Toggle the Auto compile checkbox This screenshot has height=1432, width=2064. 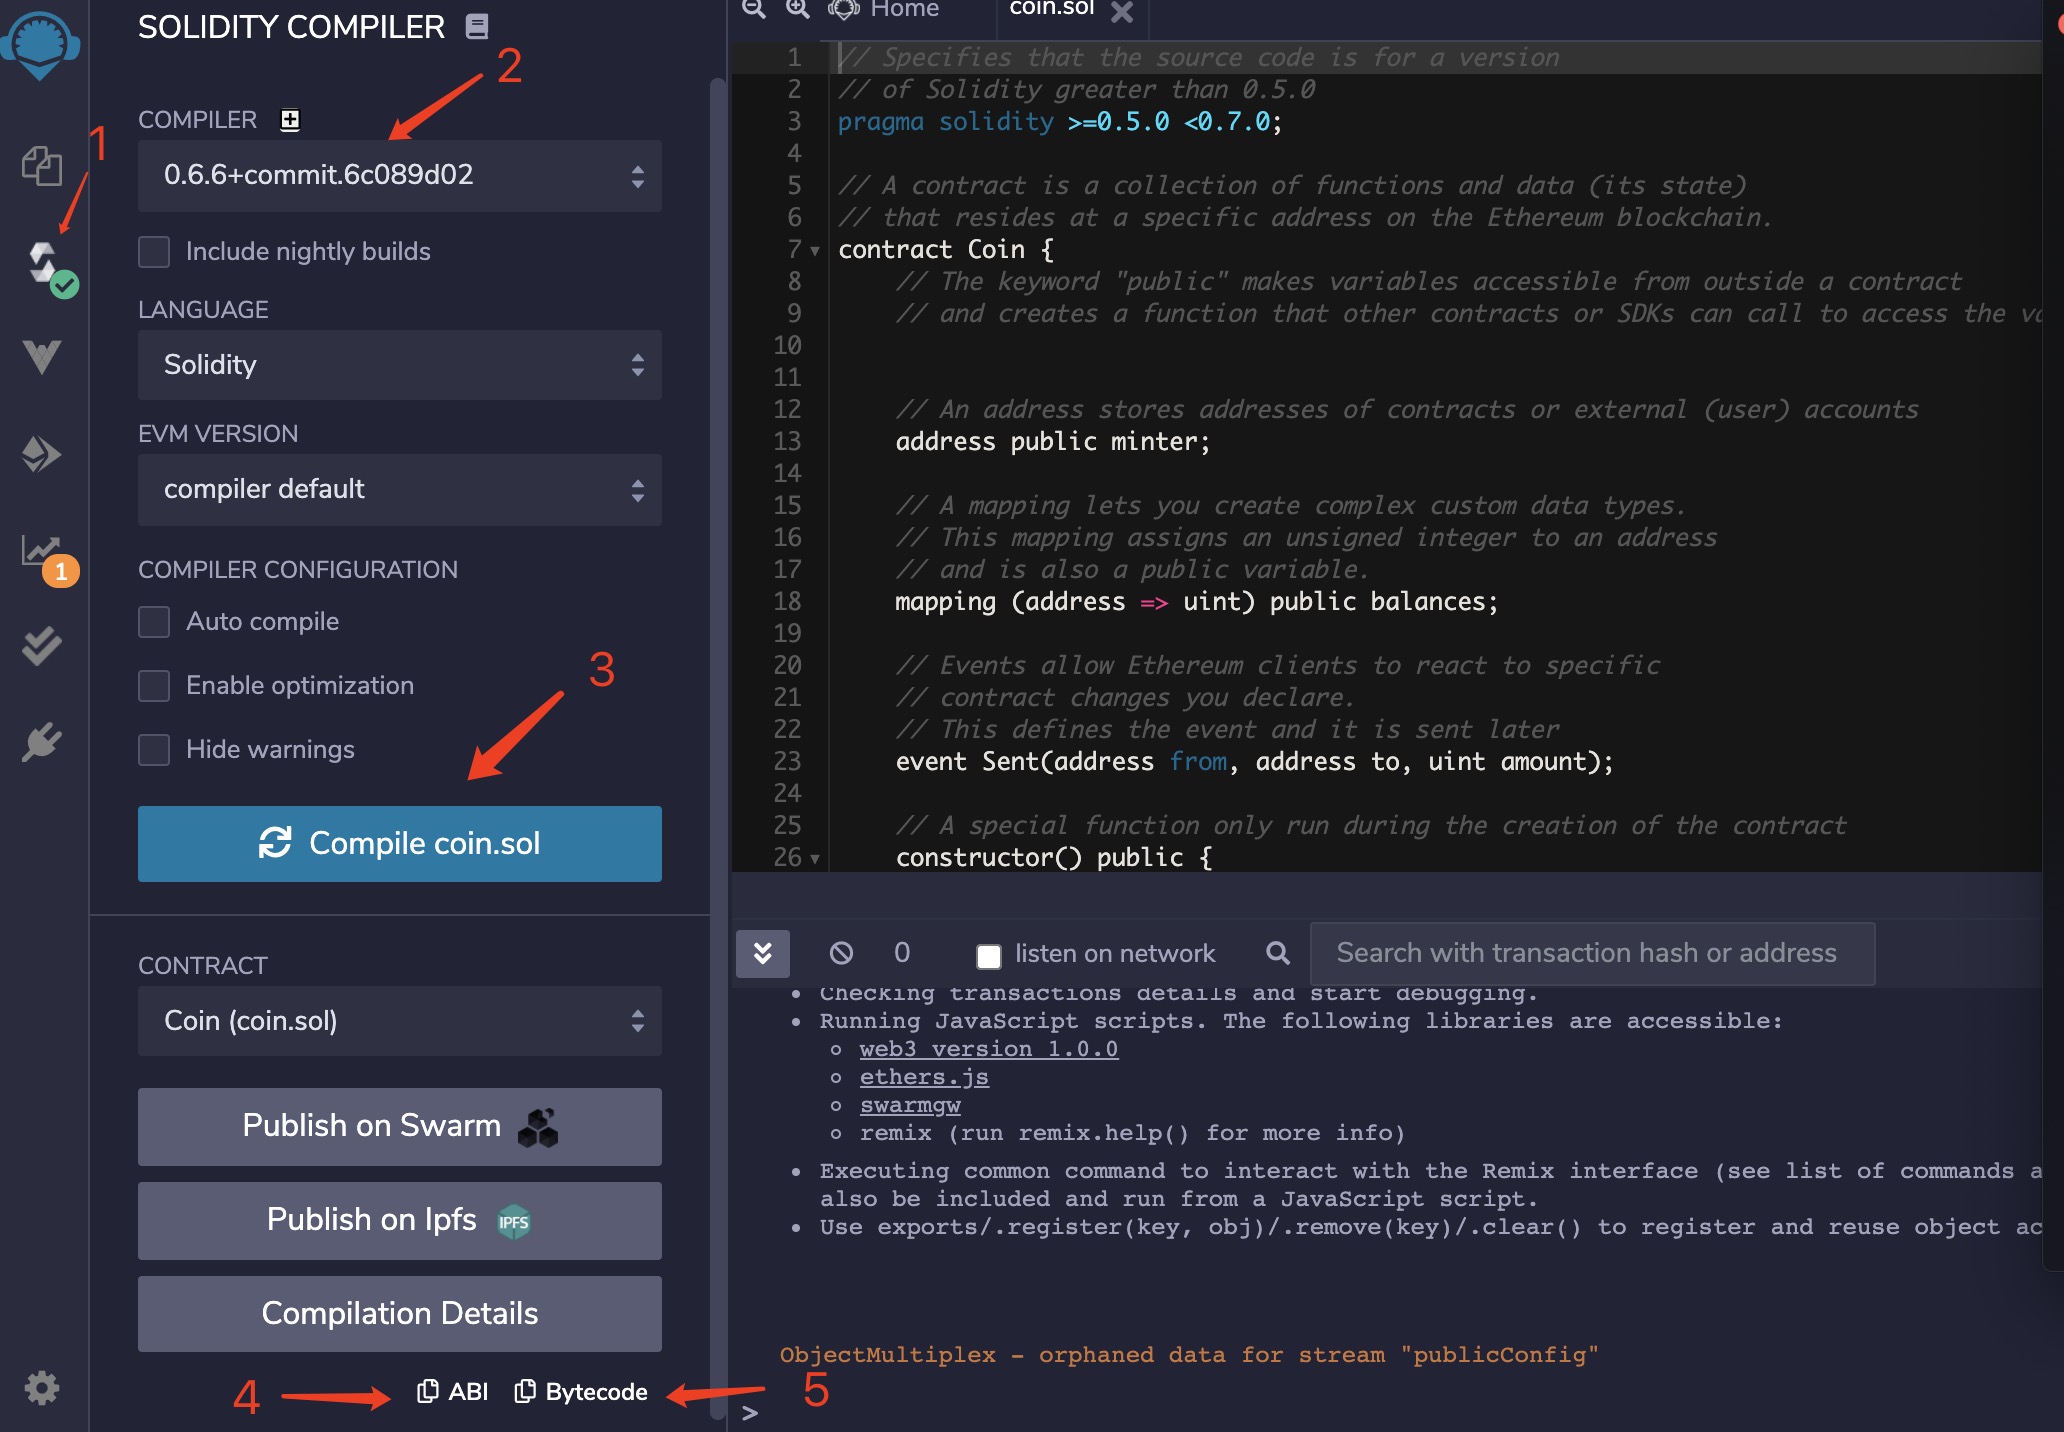coord(154,622)
